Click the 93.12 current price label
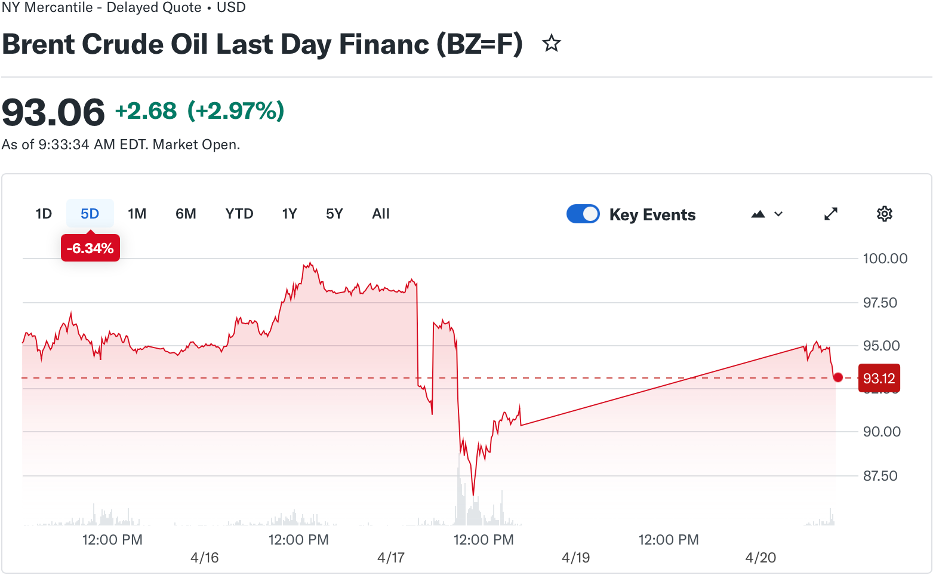The width and height of the screenshot is (936, 578). coord(878,378)
